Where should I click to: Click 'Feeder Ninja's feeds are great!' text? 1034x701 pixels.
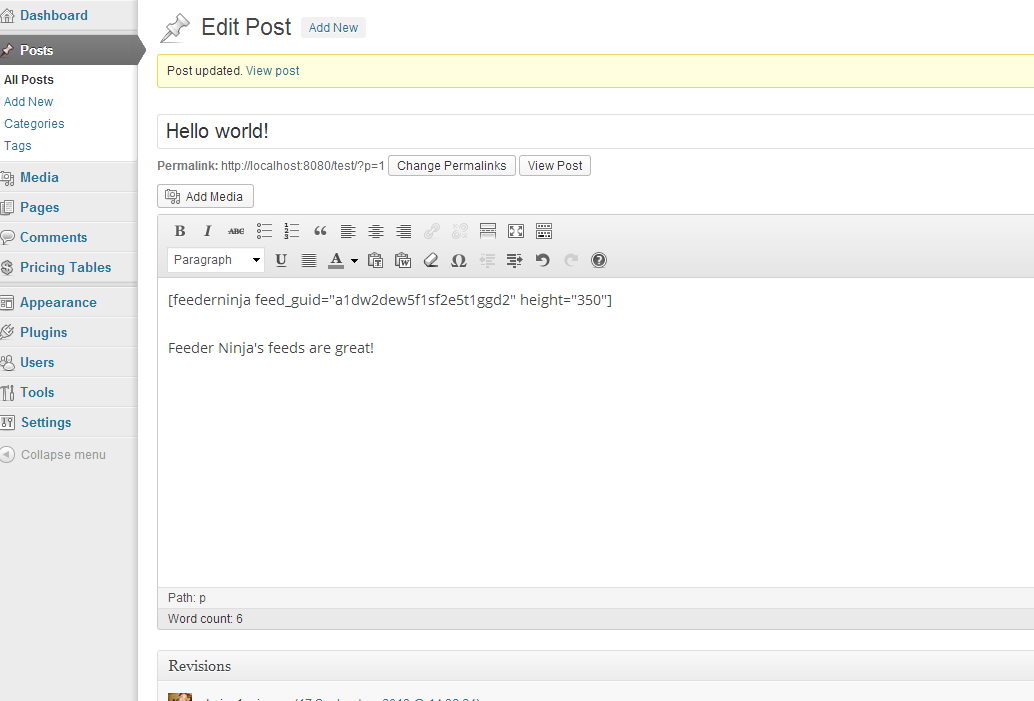point(271,348)
